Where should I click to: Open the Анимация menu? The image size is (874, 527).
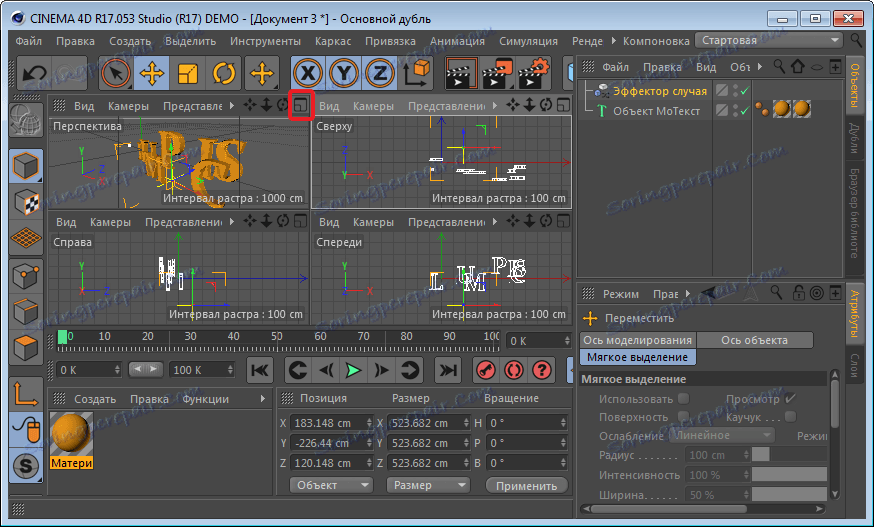tap(457, 41)
